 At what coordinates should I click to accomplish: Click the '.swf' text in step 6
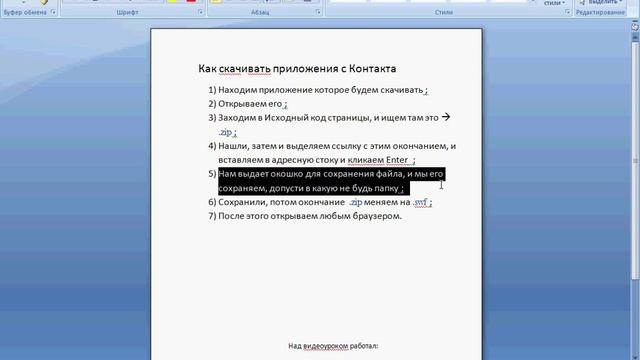(420, 202)
